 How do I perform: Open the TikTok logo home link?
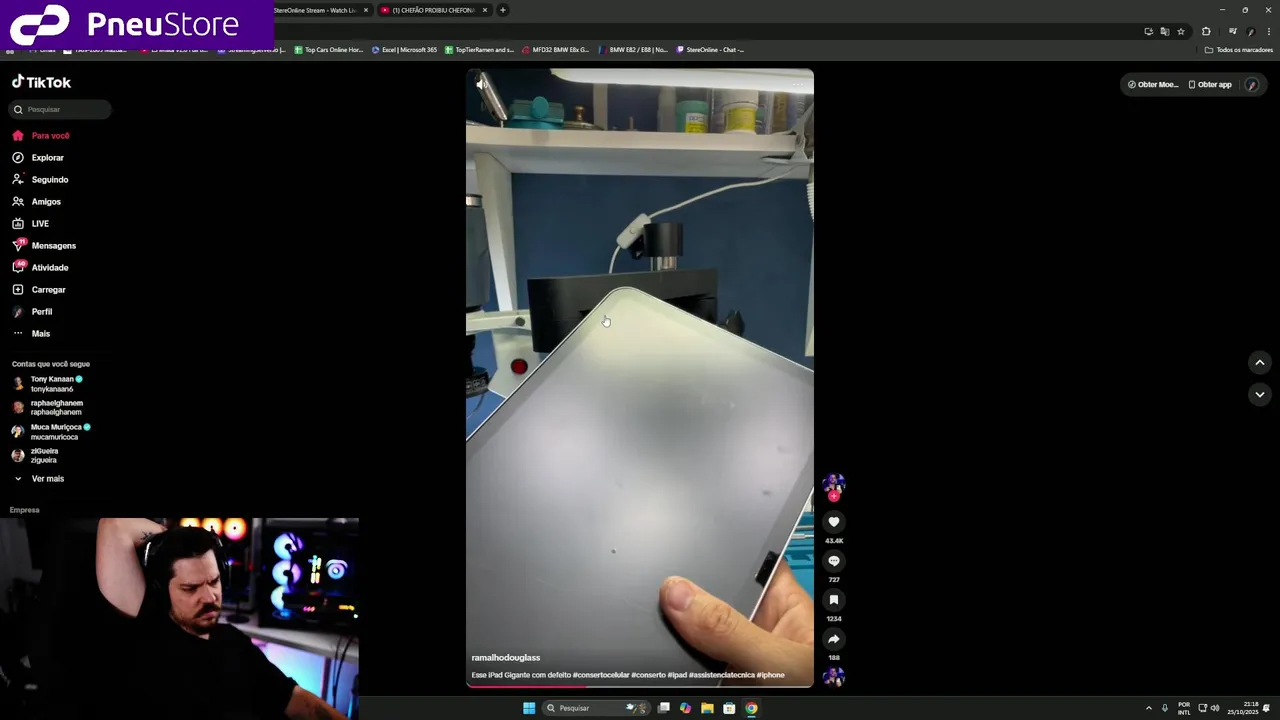point(41,82)
